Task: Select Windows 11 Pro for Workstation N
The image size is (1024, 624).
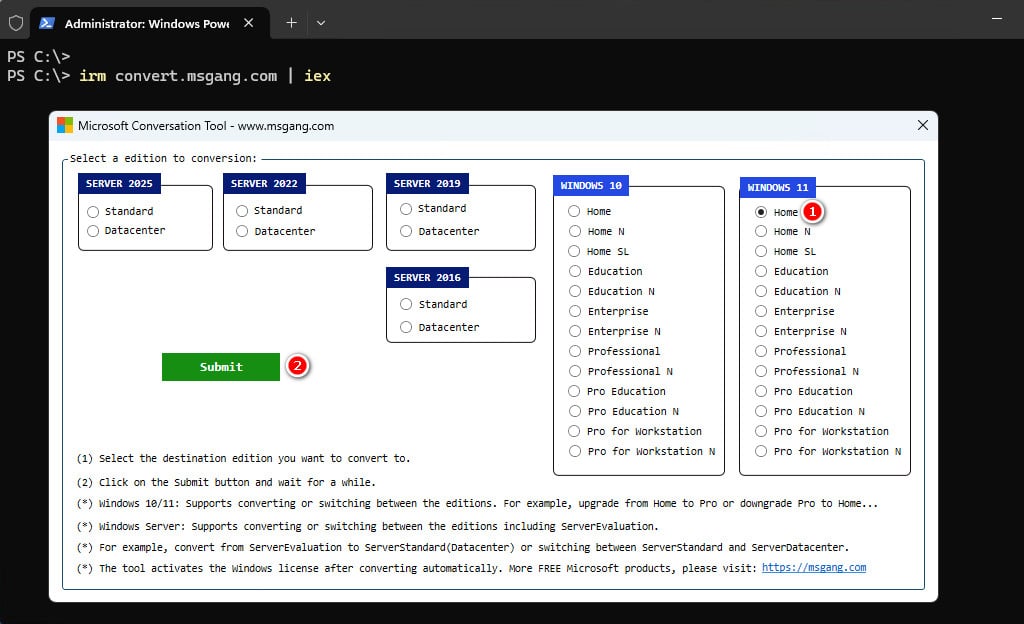Action: point(828,451)
